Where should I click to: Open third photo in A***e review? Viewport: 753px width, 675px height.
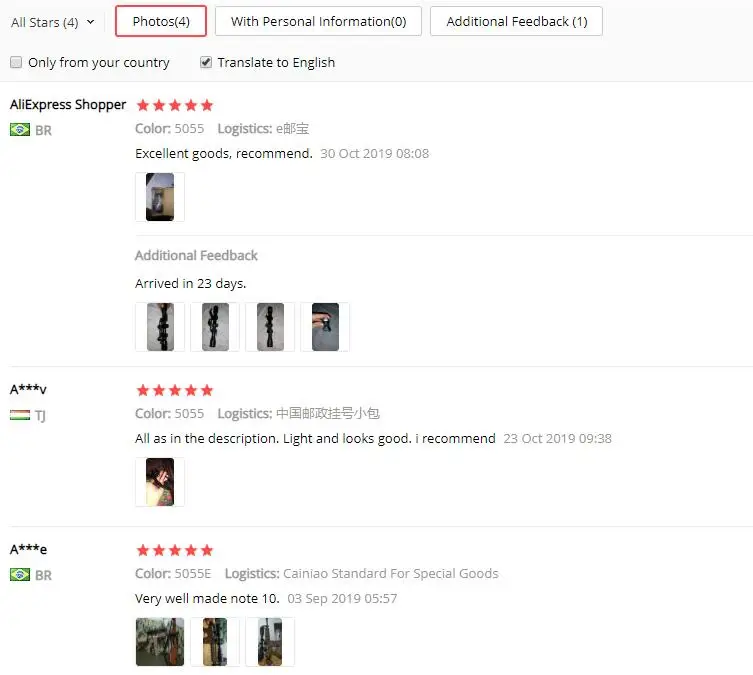coord(270,642)
